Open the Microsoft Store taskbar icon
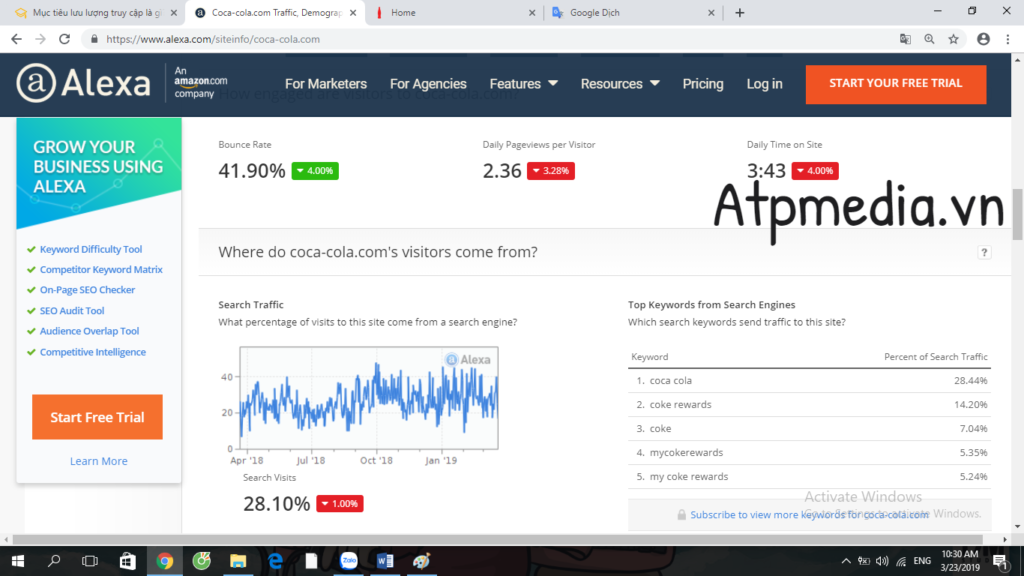The width and height of the screenshot is (1024, 576). pyautogui.click(x=127, y=561)
